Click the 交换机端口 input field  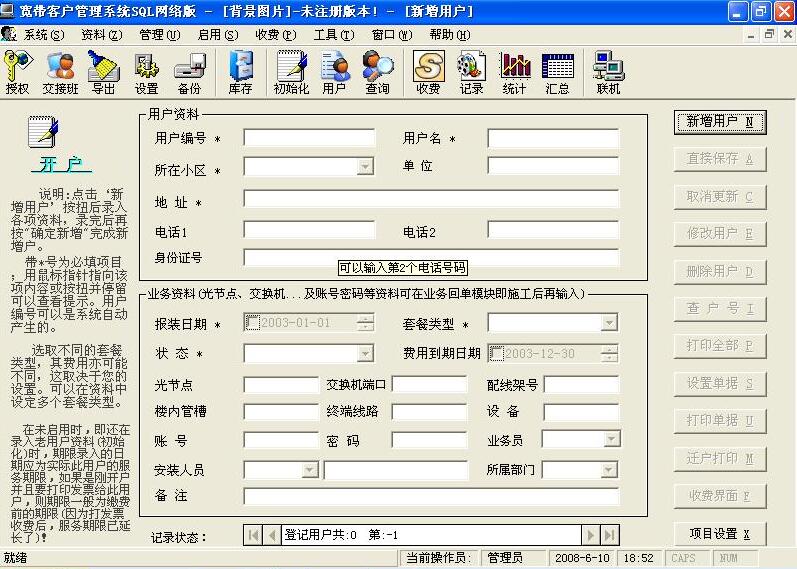(430, 384)
